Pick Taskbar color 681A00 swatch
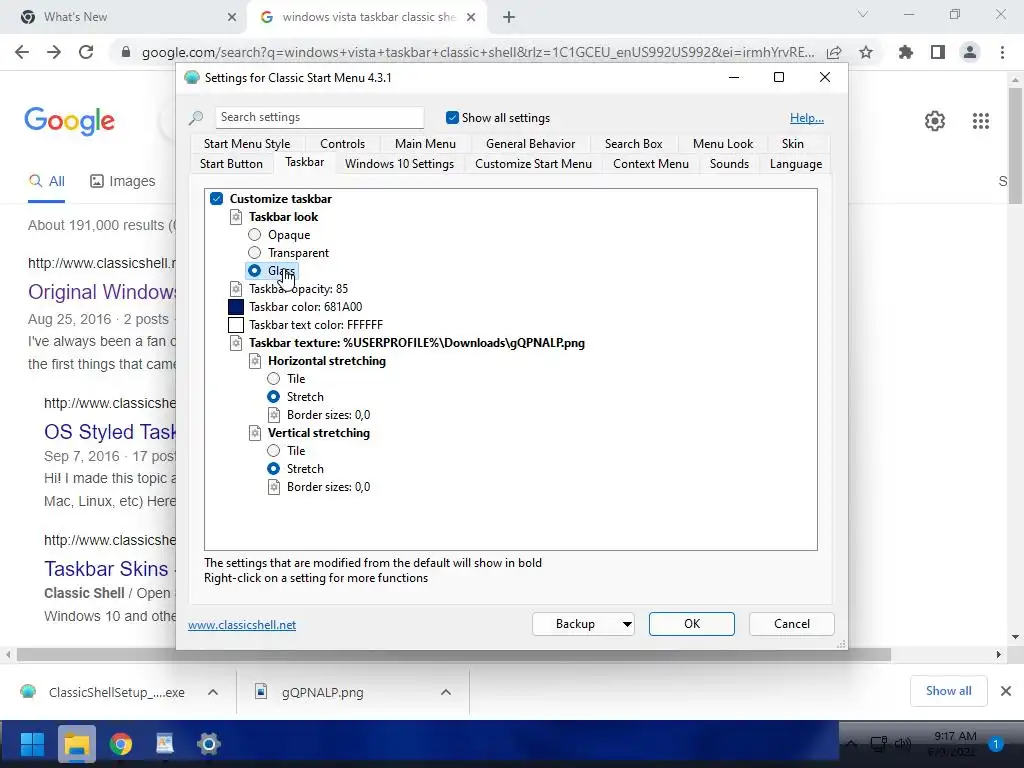Image resolution: width=1024 pixels, height=768 pixels. [236, 307]
